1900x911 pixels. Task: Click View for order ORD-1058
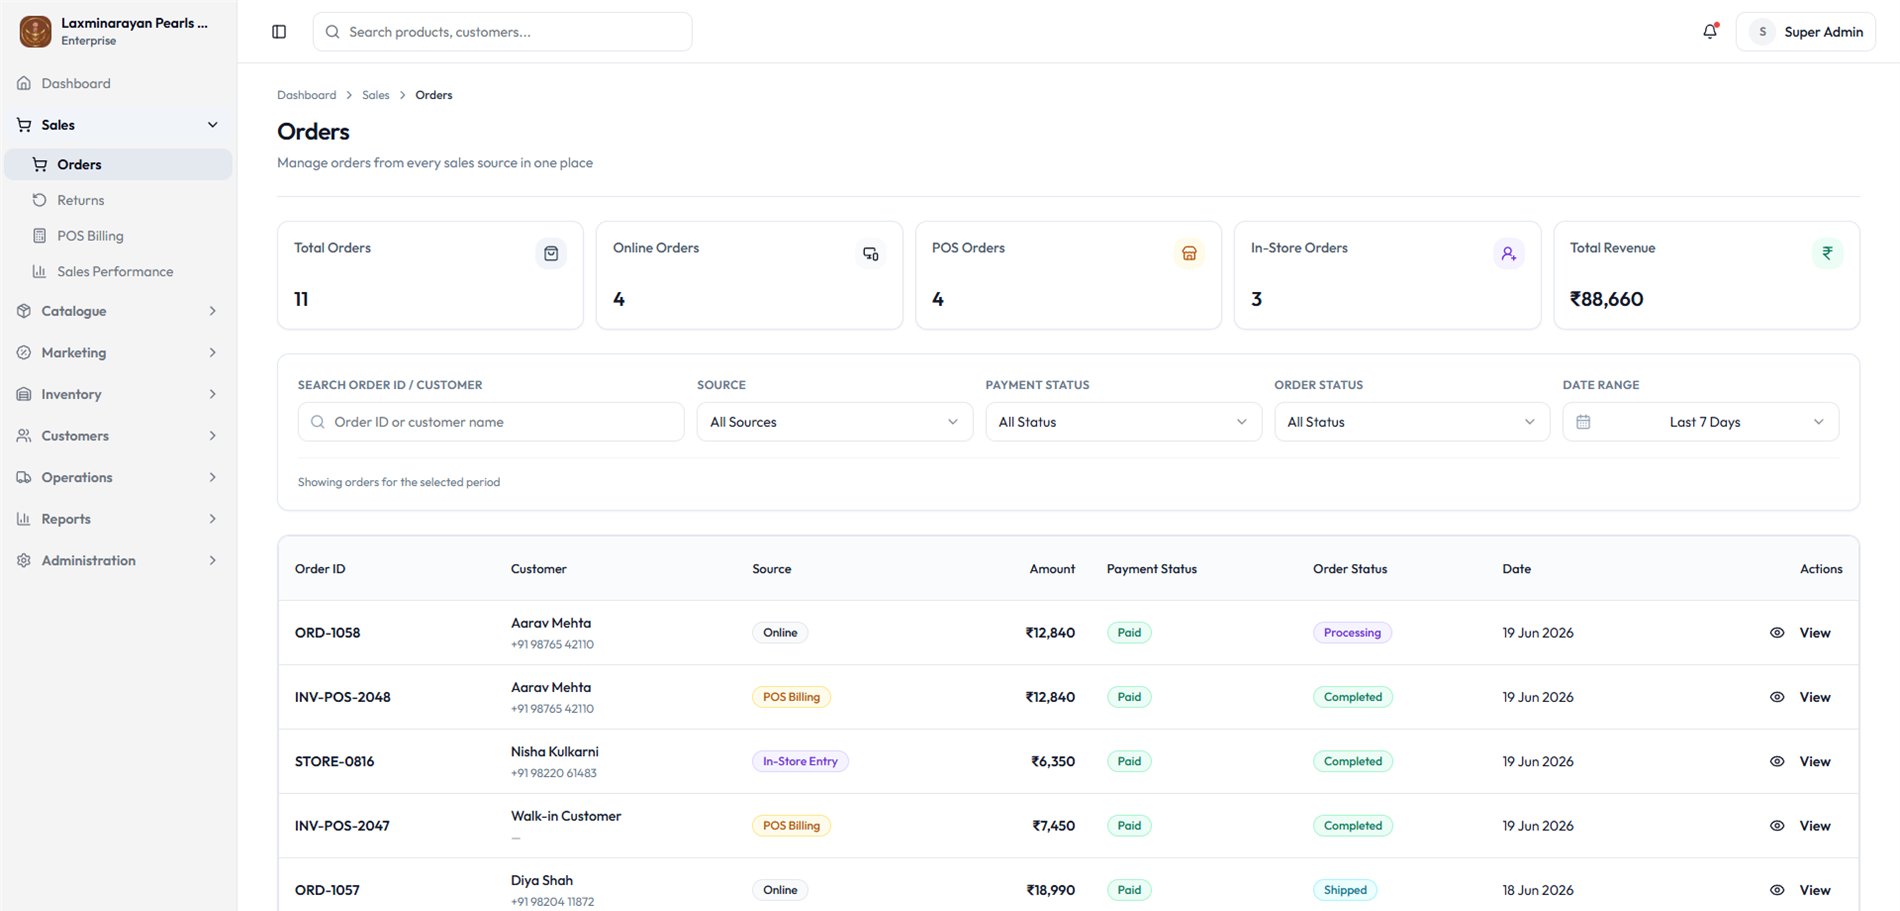tap(1815, 633)
